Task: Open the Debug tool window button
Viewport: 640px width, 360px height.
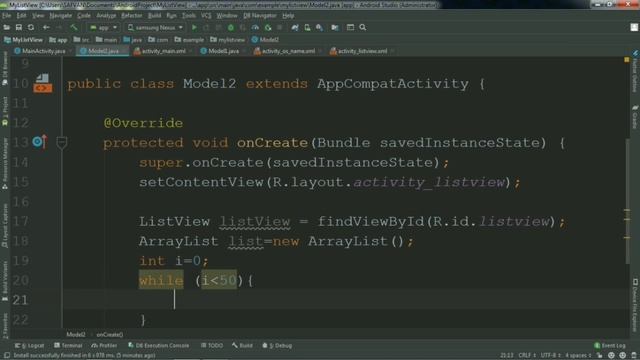Action: 277,345
